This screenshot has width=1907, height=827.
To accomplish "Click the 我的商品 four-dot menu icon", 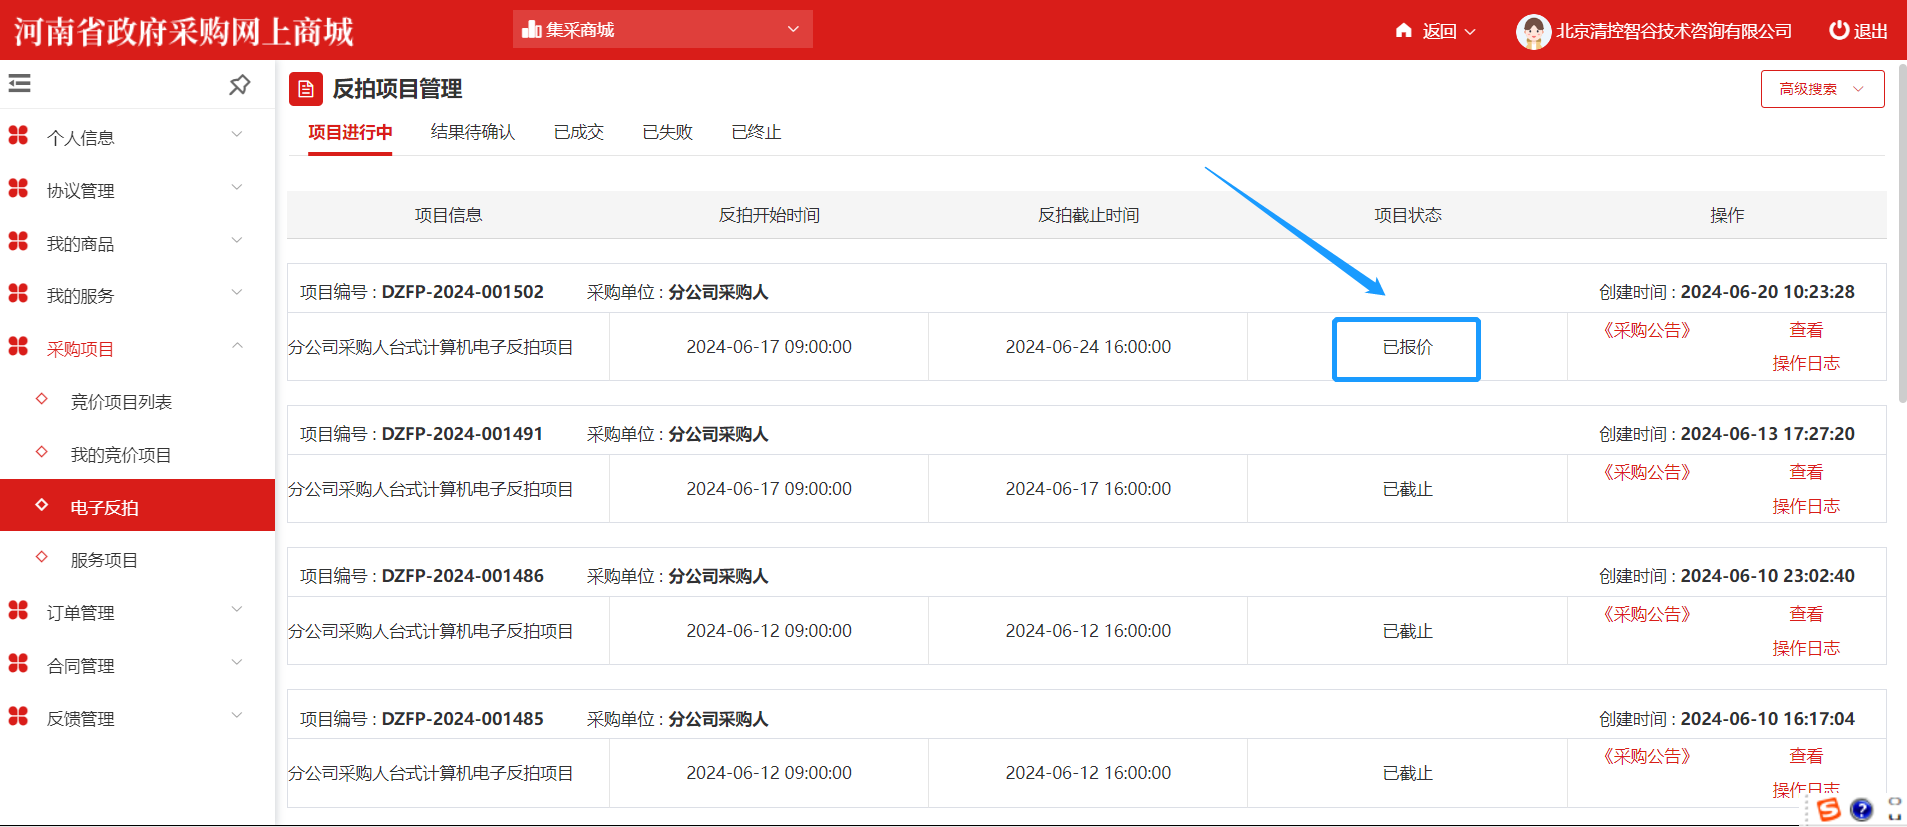I will [18, 241].
